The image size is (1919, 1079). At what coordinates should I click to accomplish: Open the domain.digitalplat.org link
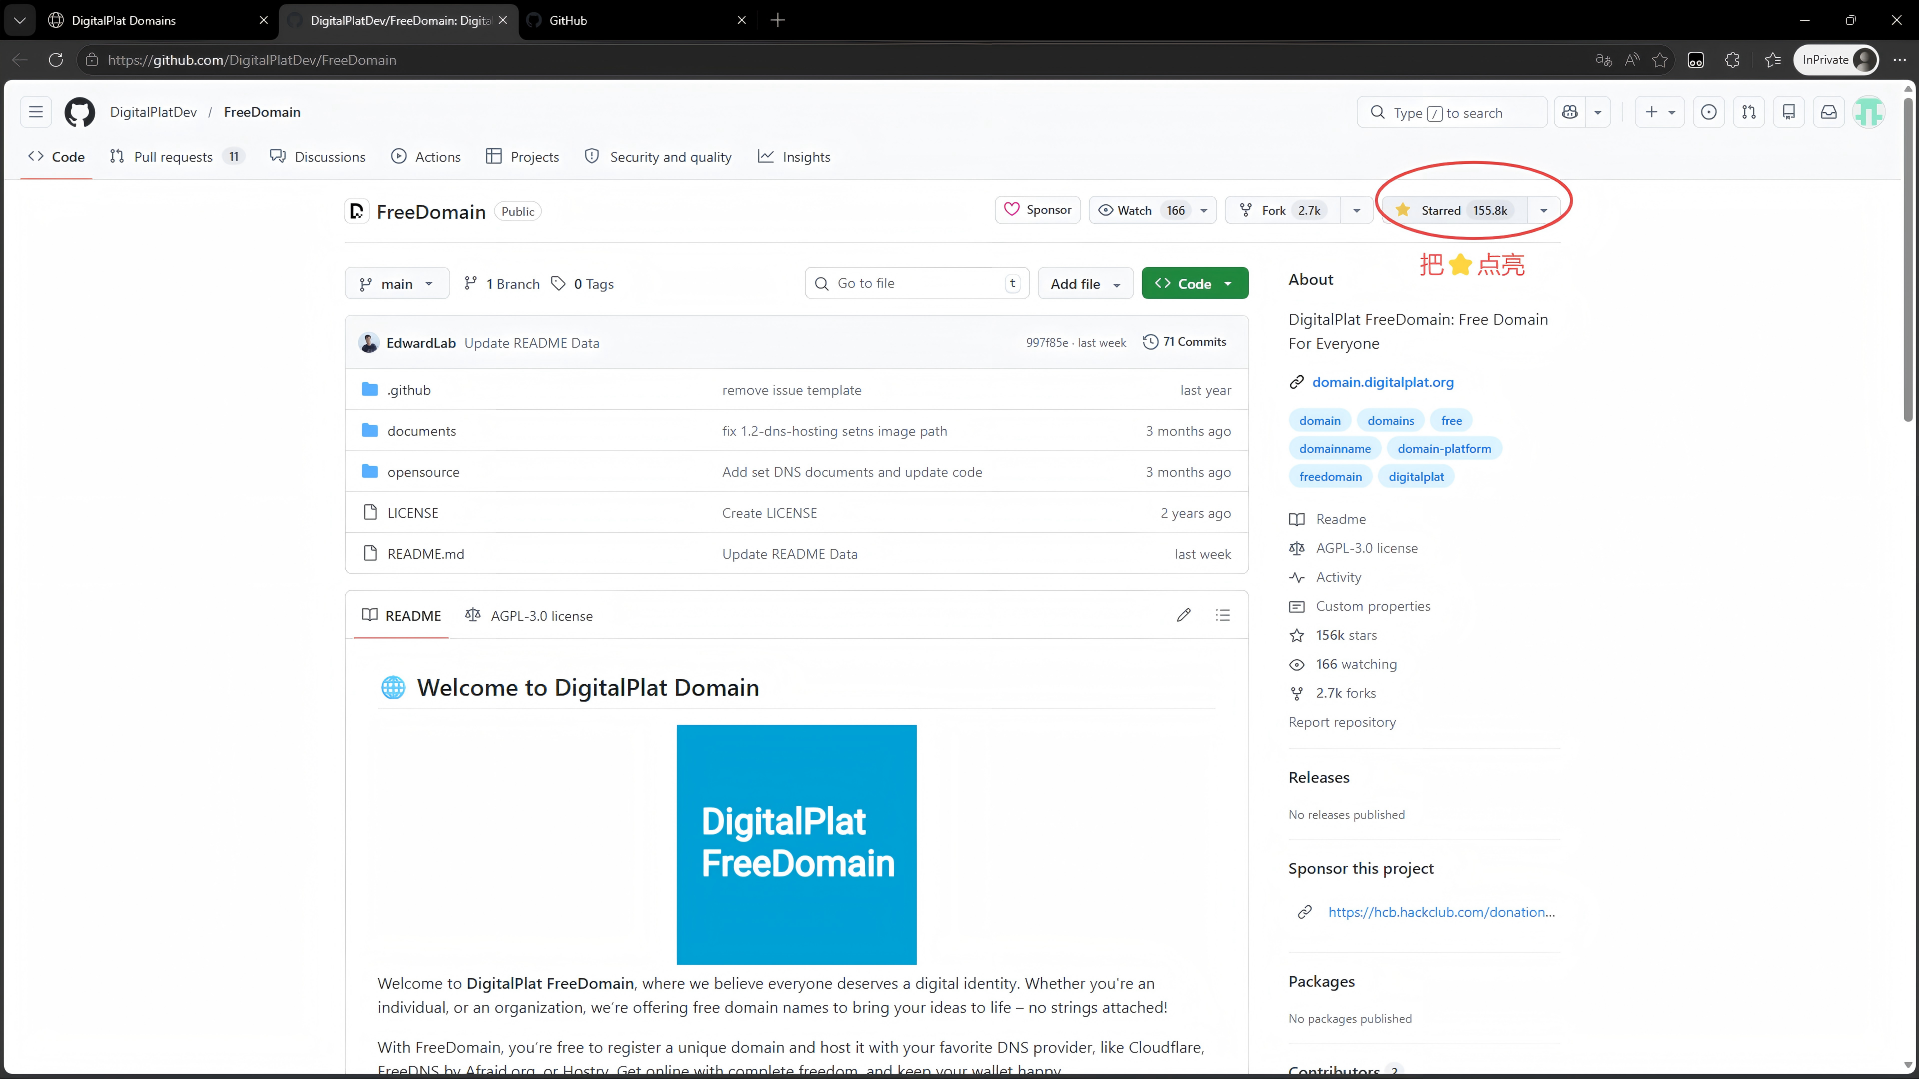[x=1382, y=382]
